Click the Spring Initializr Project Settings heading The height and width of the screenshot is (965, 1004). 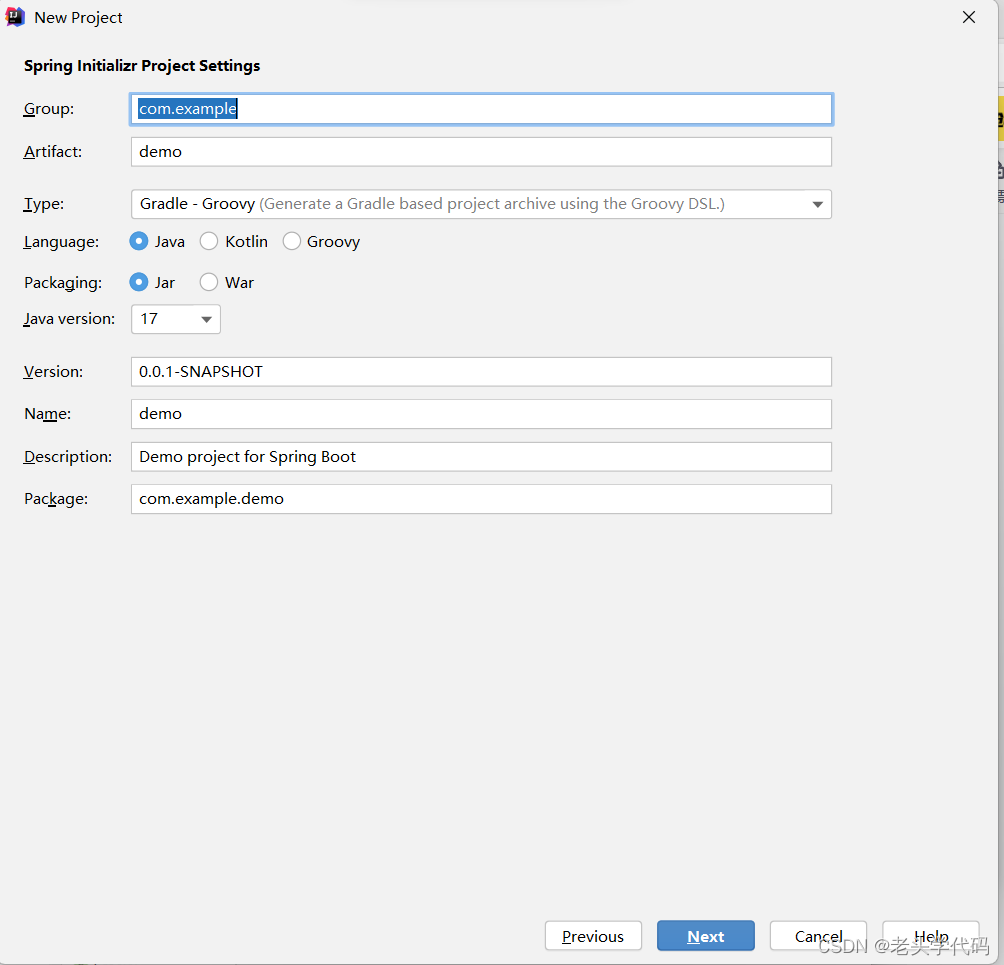(x=142, y=66)
